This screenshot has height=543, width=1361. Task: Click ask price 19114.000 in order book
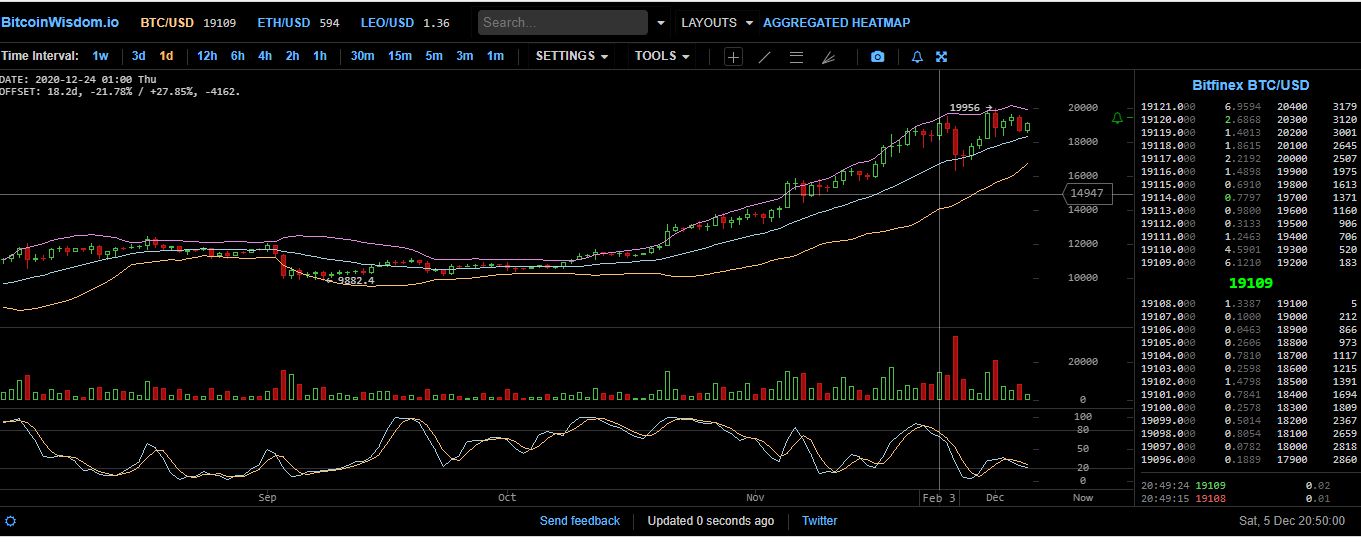click(x=1168, y=197)
